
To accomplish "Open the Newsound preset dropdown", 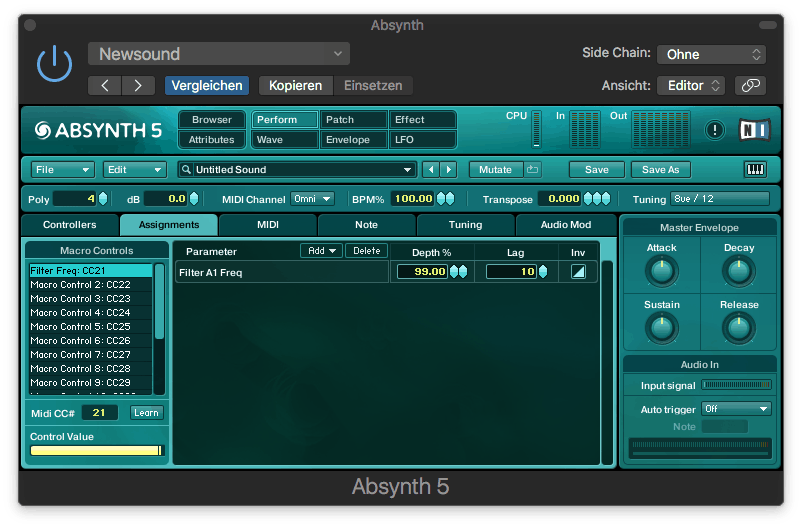I will point(218,54).
